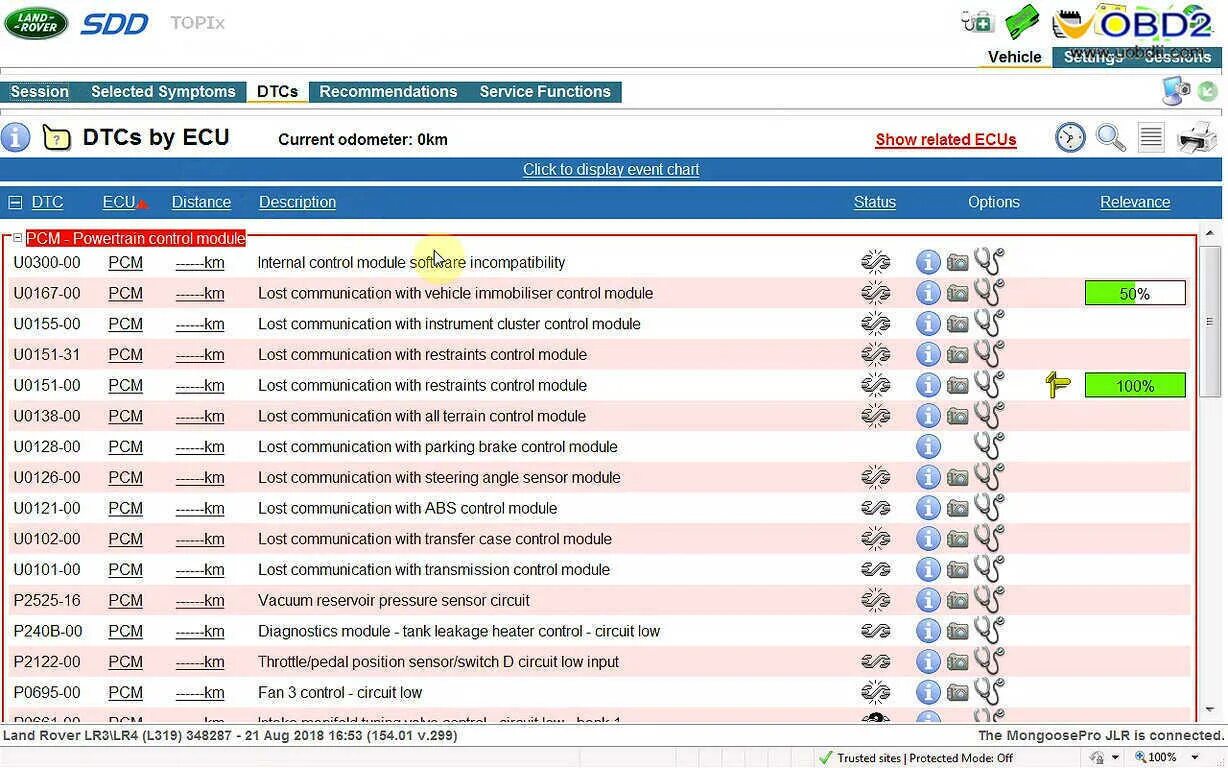Click the printer icon
This screenshot has height=768, width=1228.
[1197, 137]
